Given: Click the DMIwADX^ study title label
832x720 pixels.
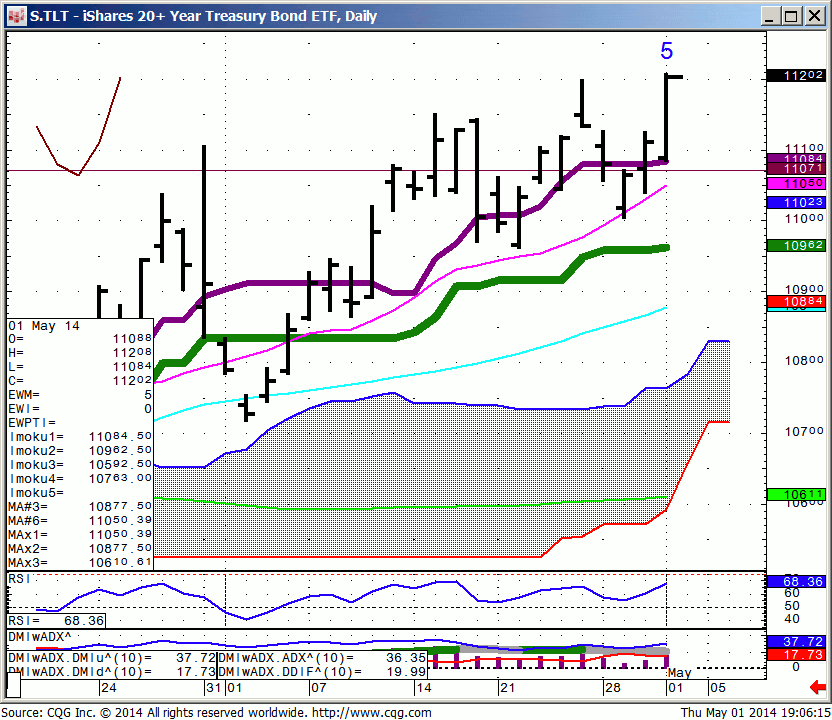Looking at the screenshot, I should (40, 637).
